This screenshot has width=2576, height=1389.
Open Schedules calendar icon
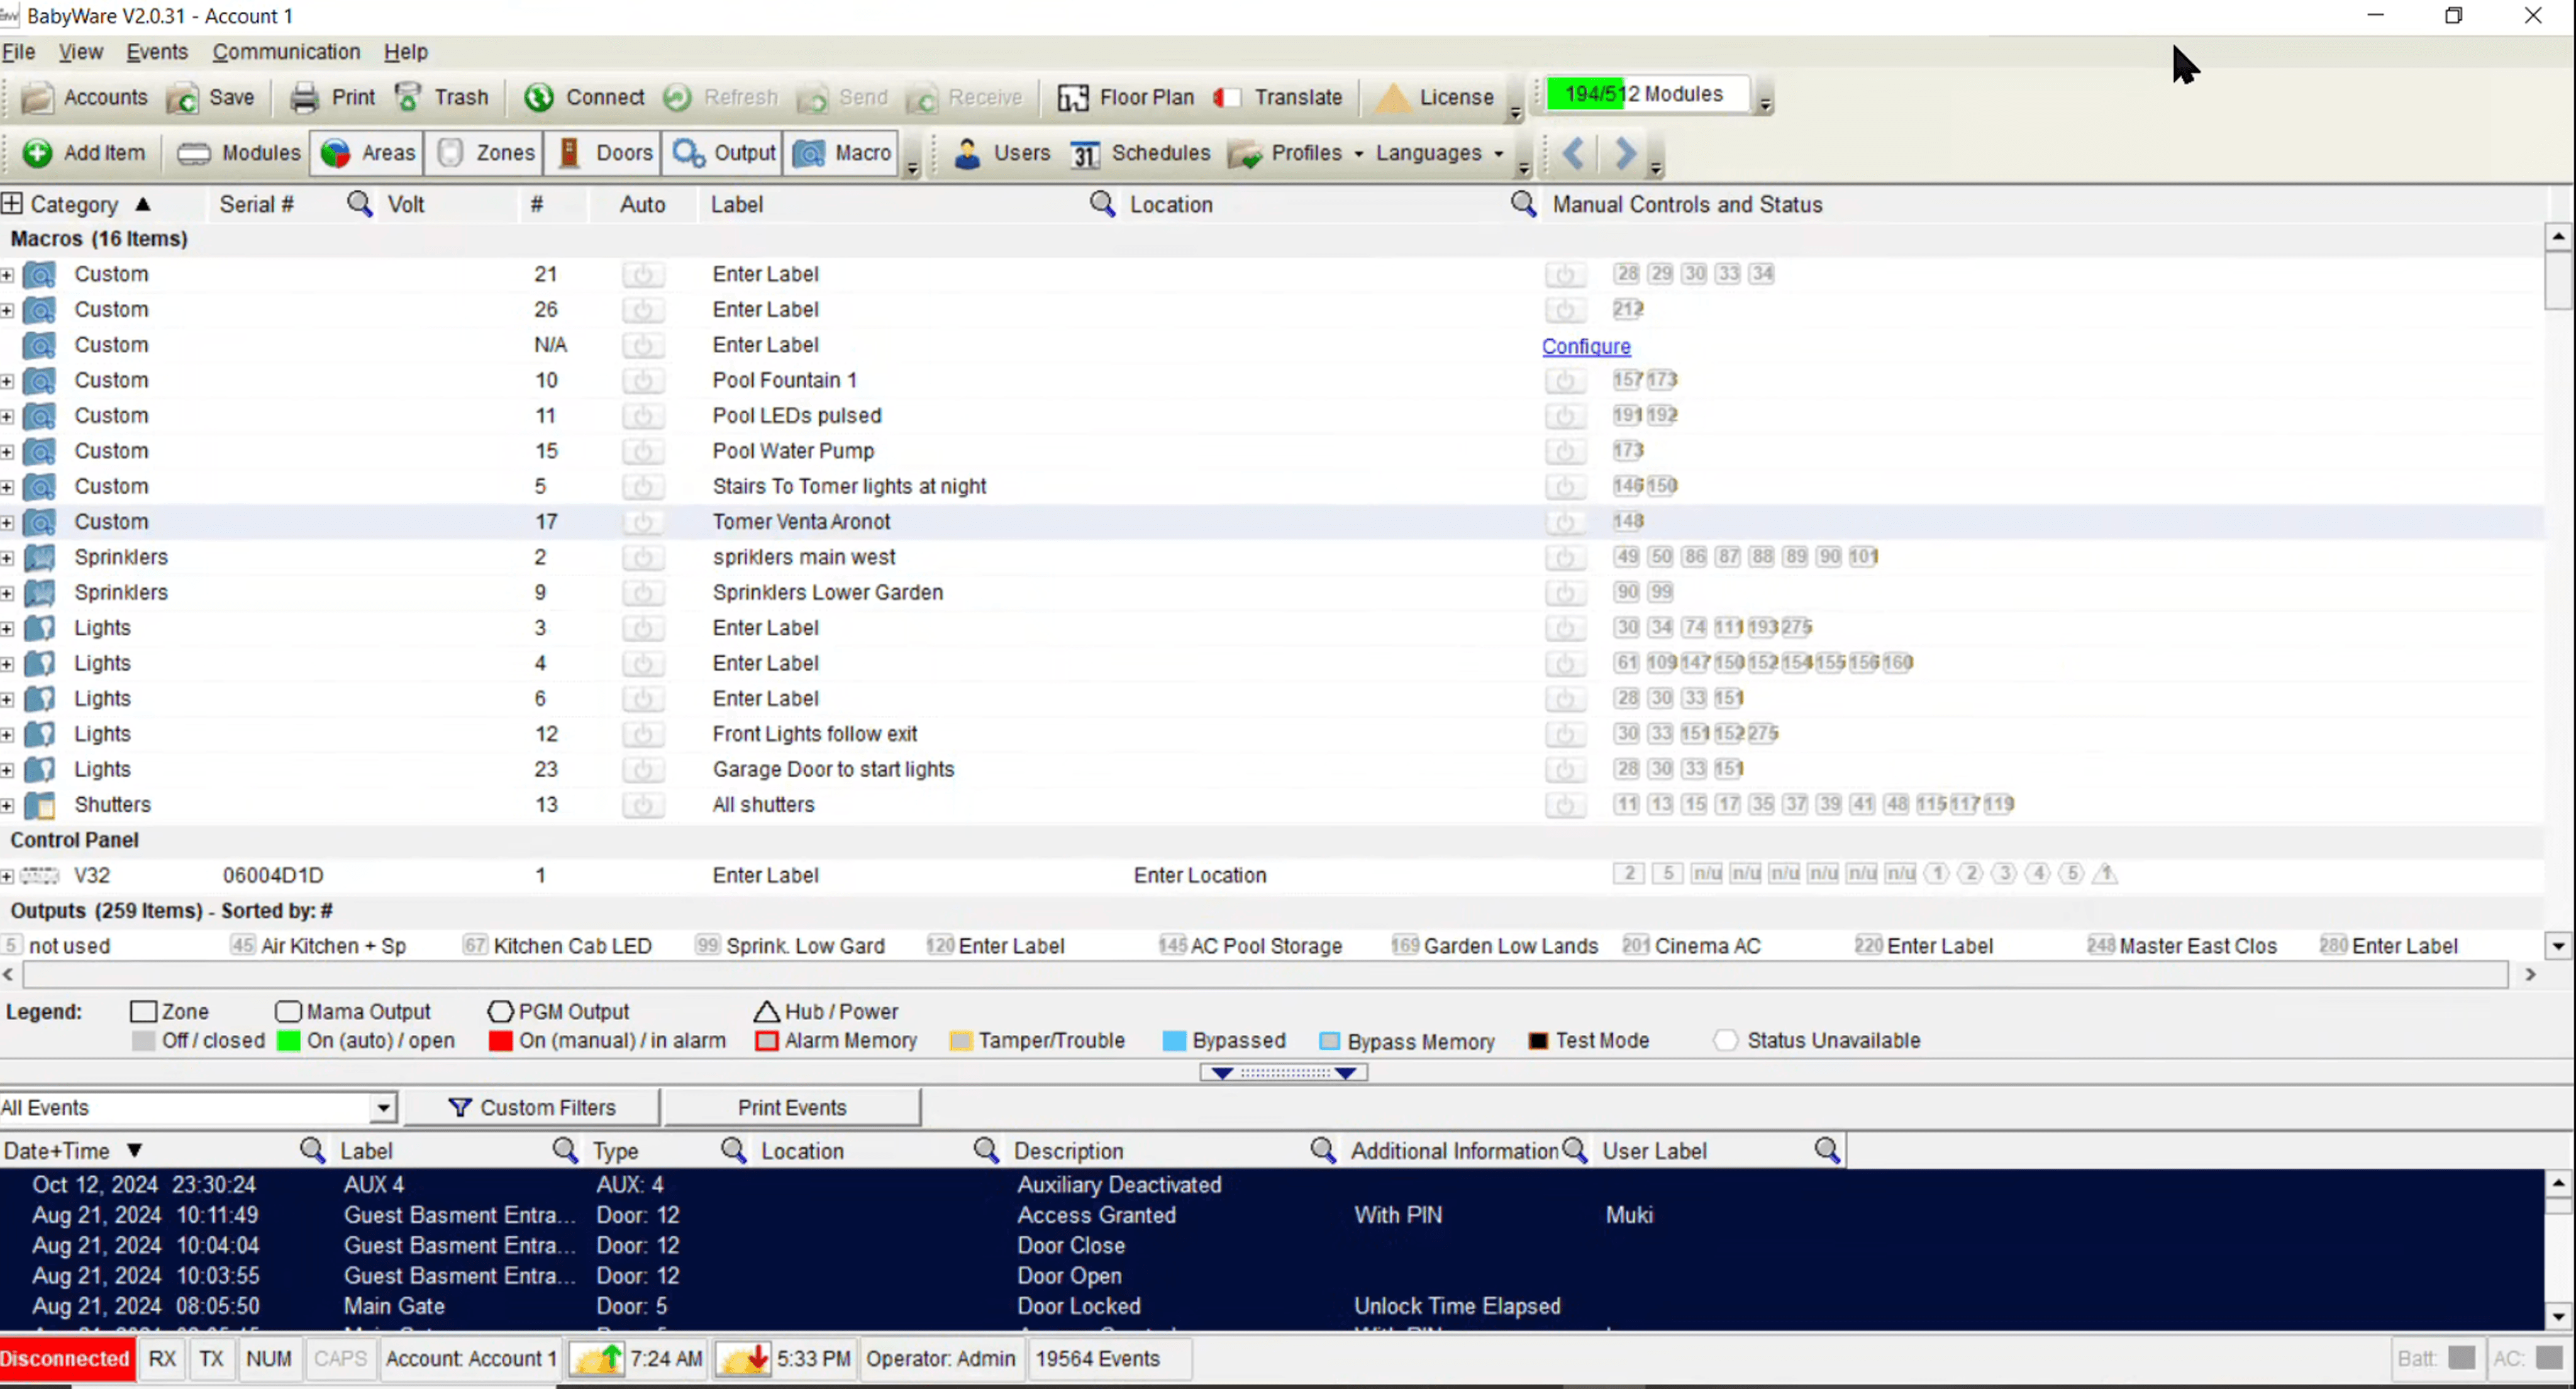pyautogui.click(x=1085, y=153)
